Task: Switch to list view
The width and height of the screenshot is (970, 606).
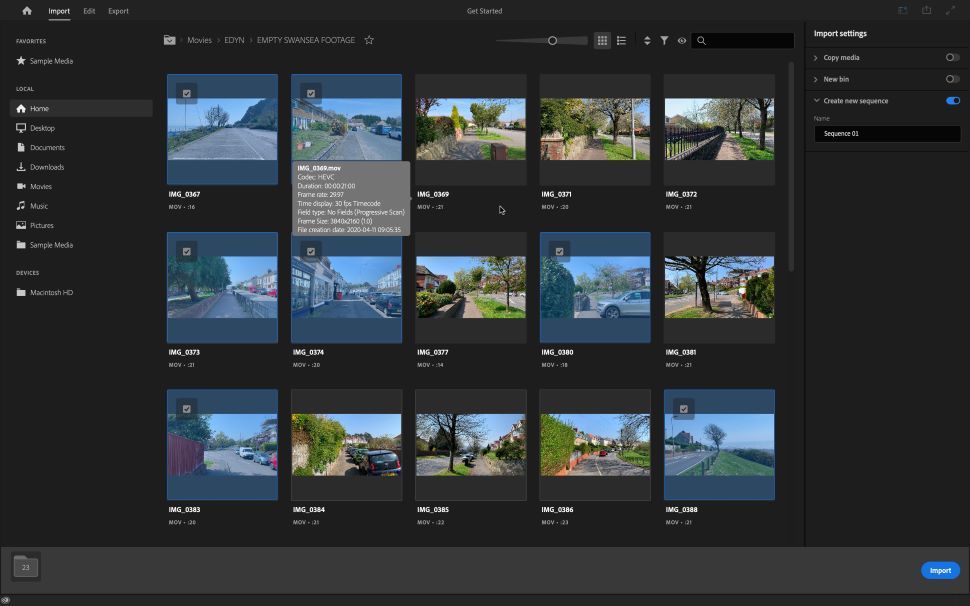Action: [621, 40]
